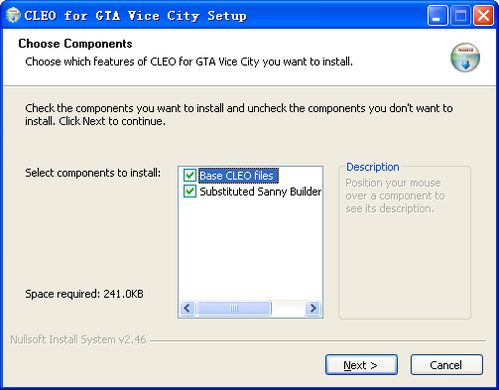Uncheck the Substituted Sanny Builder checkbox
This screenshot has height=390, width=499.
click(x=190, y=191)
